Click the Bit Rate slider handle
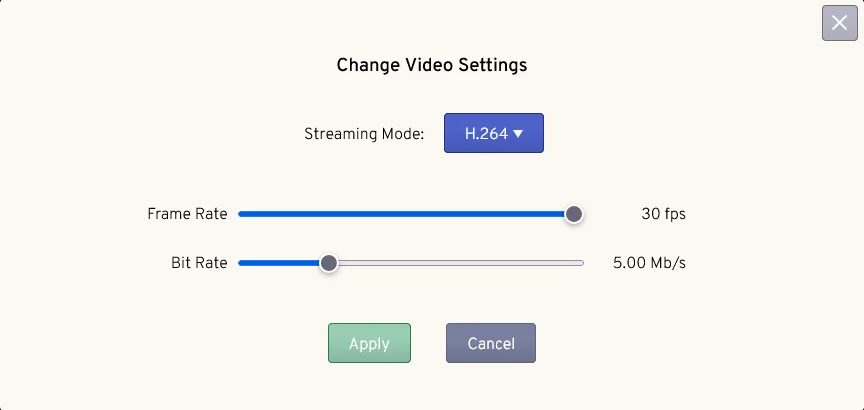864x410 pixels. [x=329, y=263]
